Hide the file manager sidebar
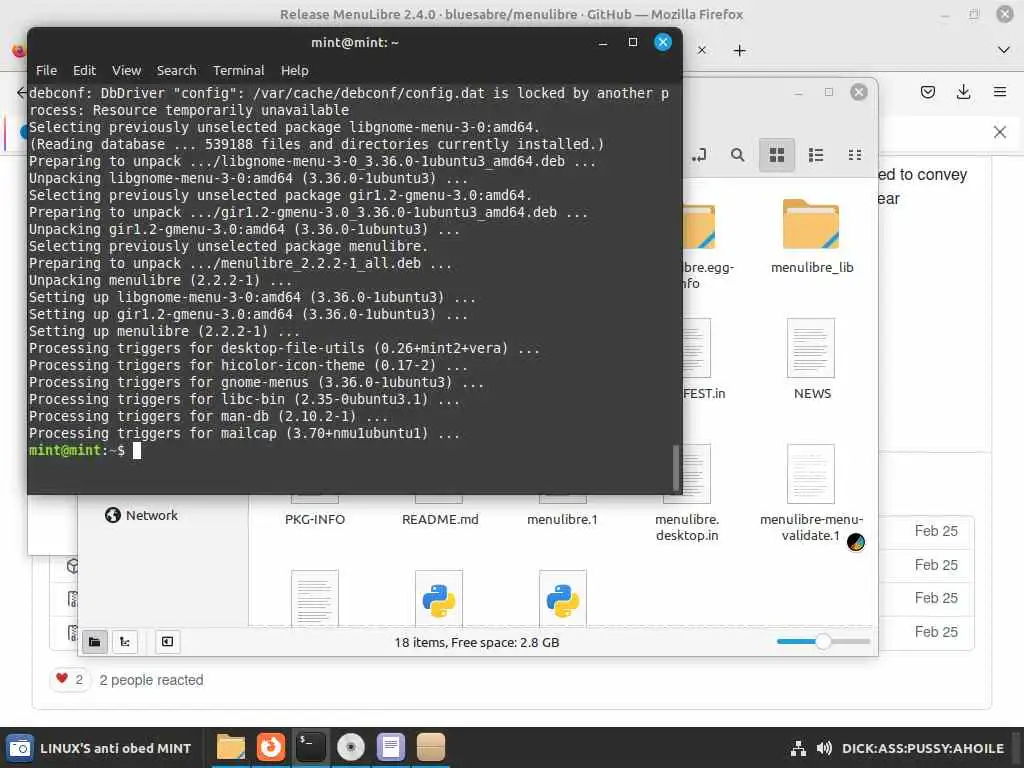This screenshot has height=768, width=1024. click(168, 642)
